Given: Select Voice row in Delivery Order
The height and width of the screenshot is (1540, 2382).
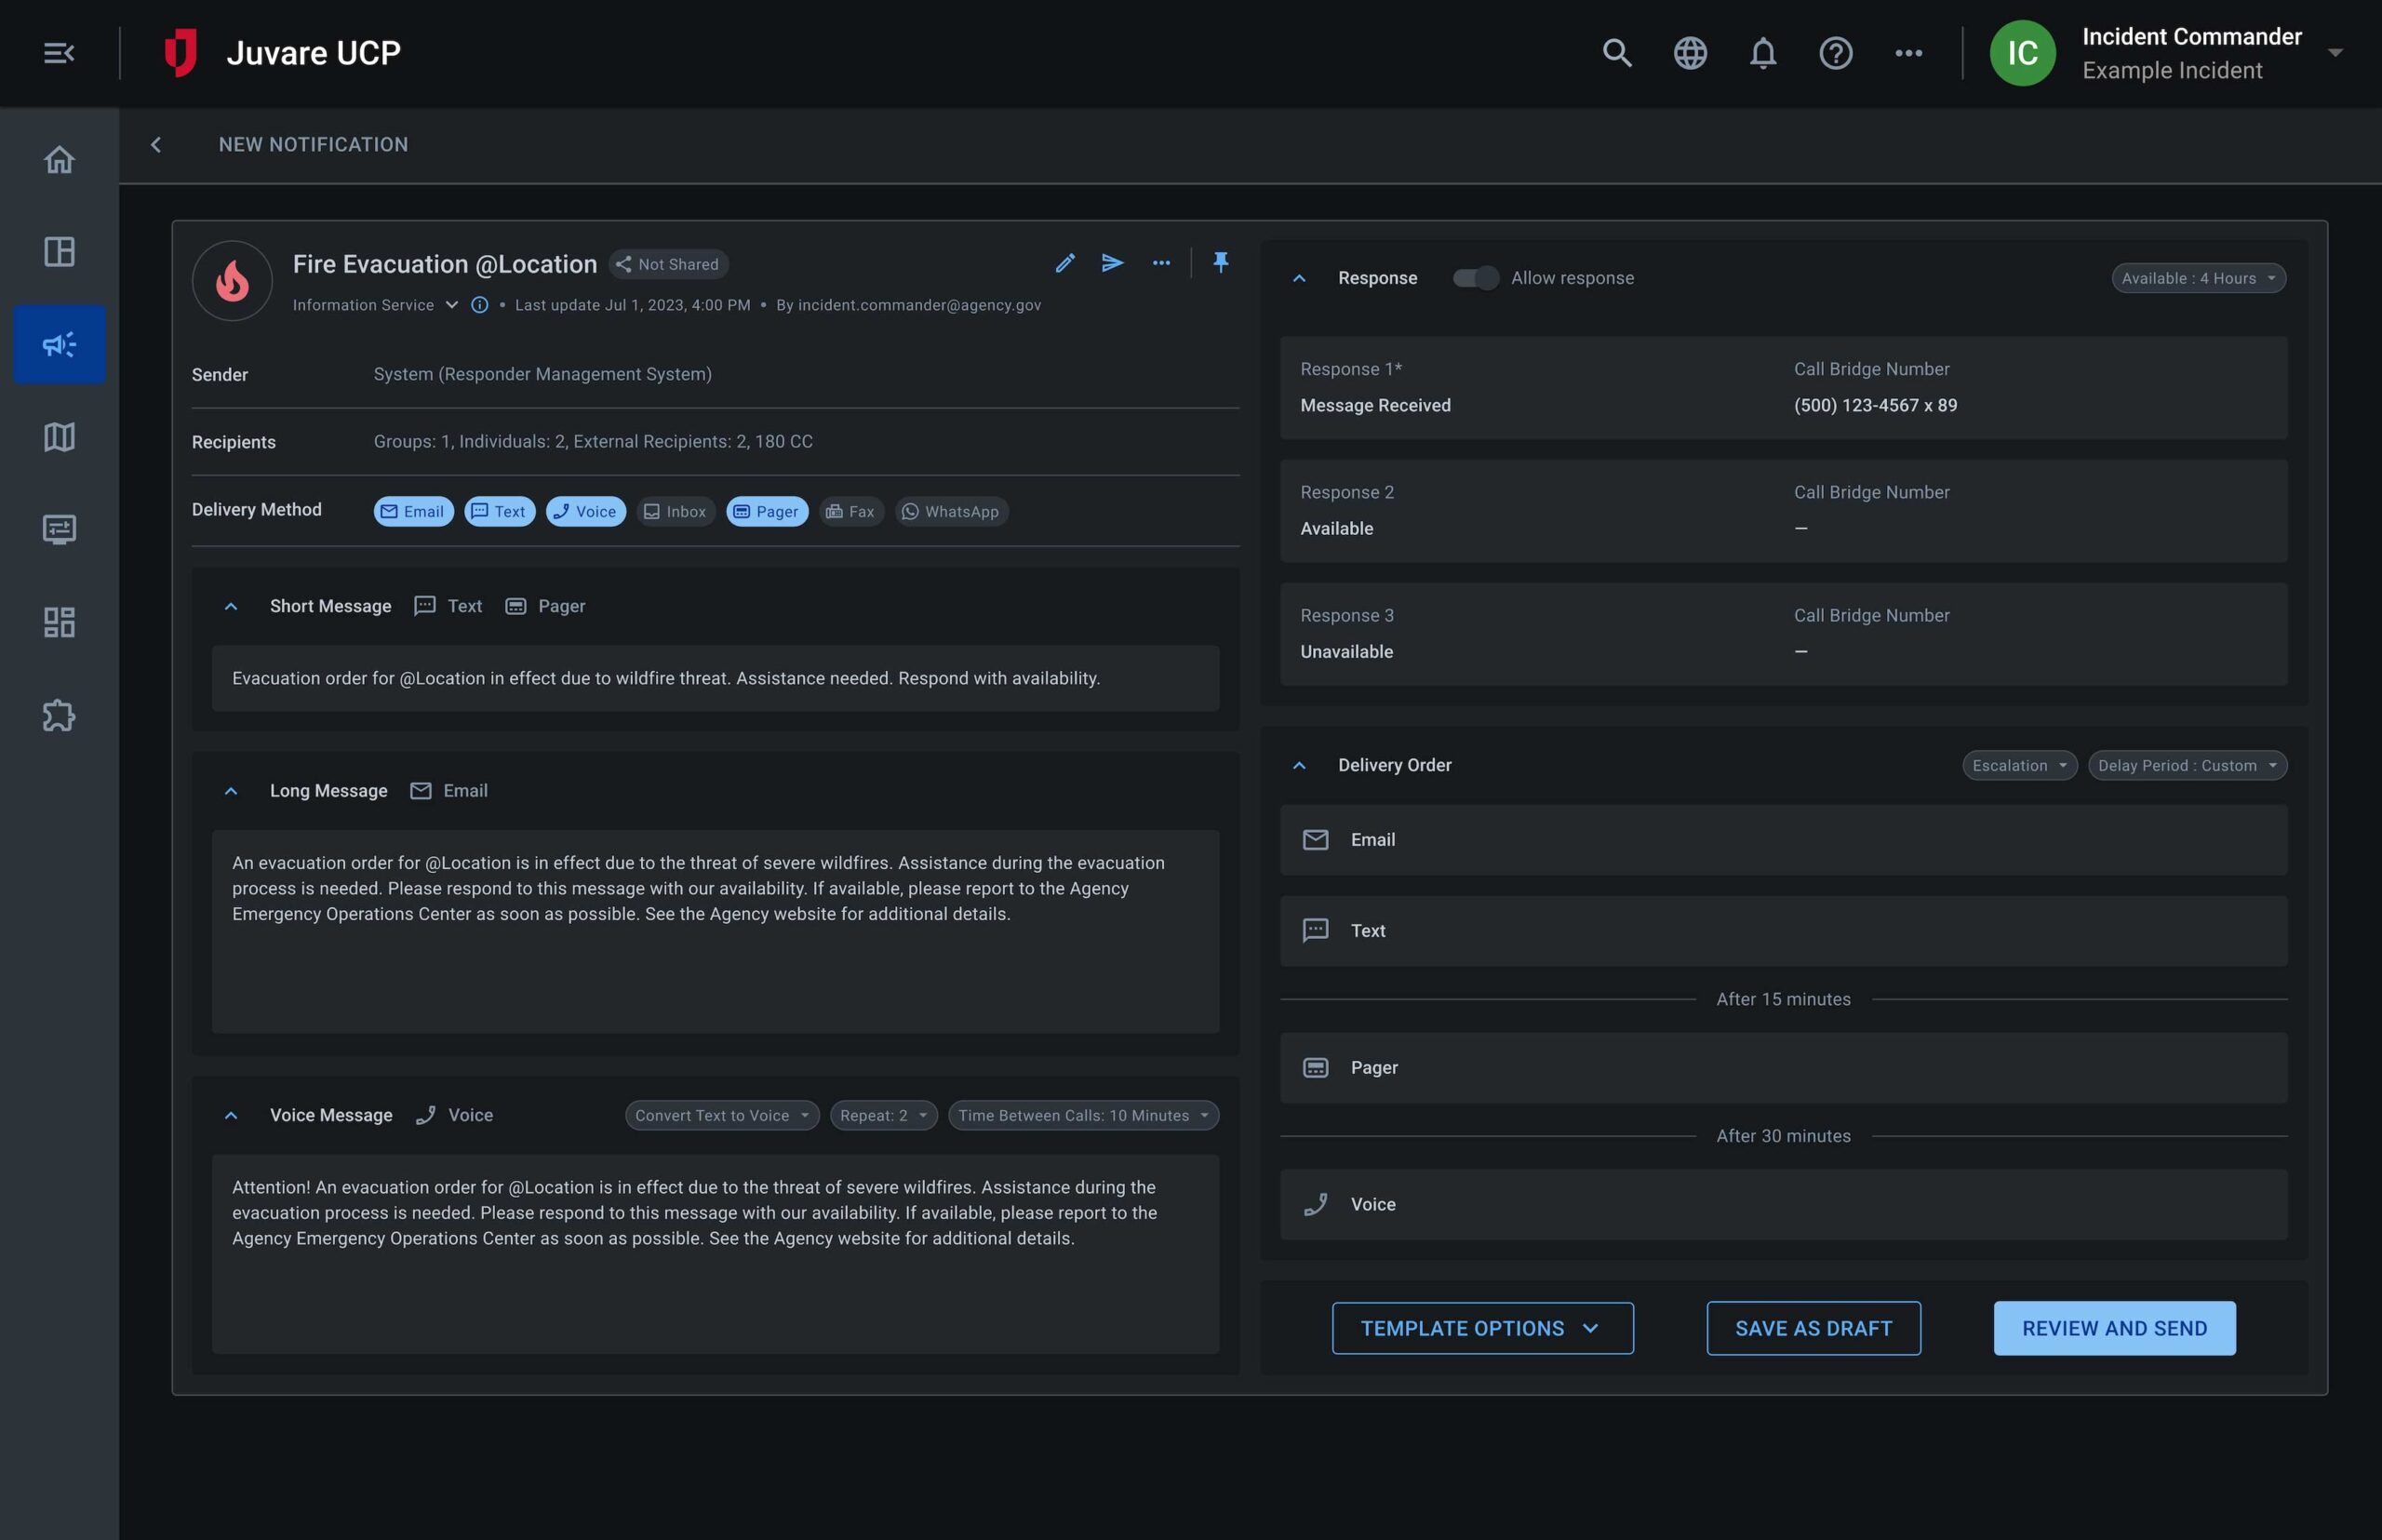Looking at the screenshot, I should click(x=1783, y=1205).
